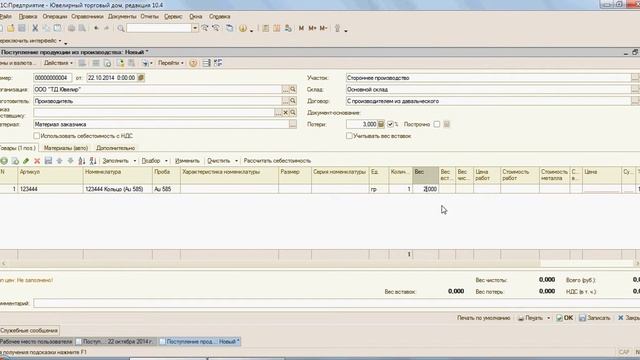The height and width of the screenshot is (360, 640).
Task: Click the edit row pencil icon
Action: pyautogui.click(x=26, y=161)
